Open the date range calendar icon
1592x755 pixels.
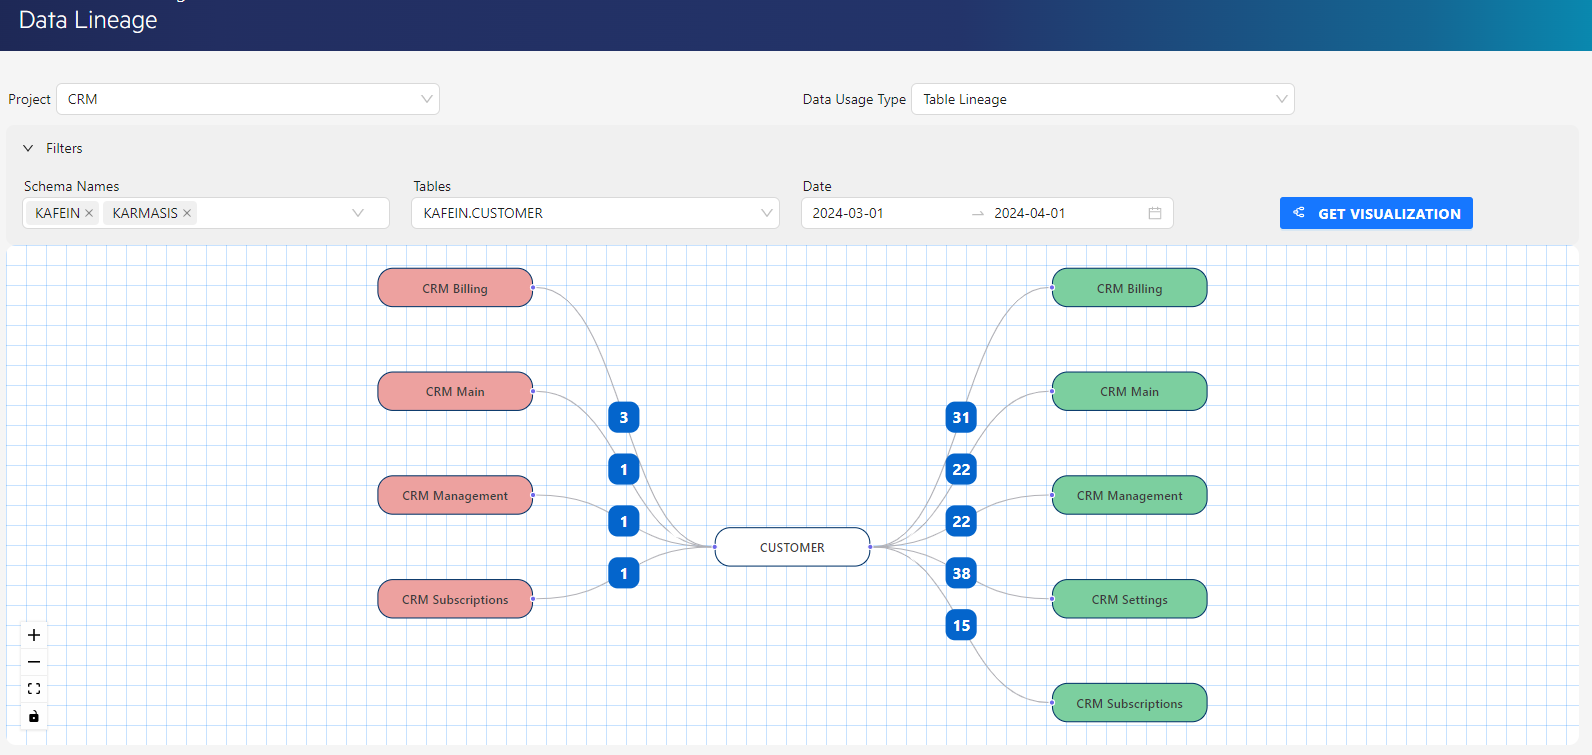(1155, 213)
